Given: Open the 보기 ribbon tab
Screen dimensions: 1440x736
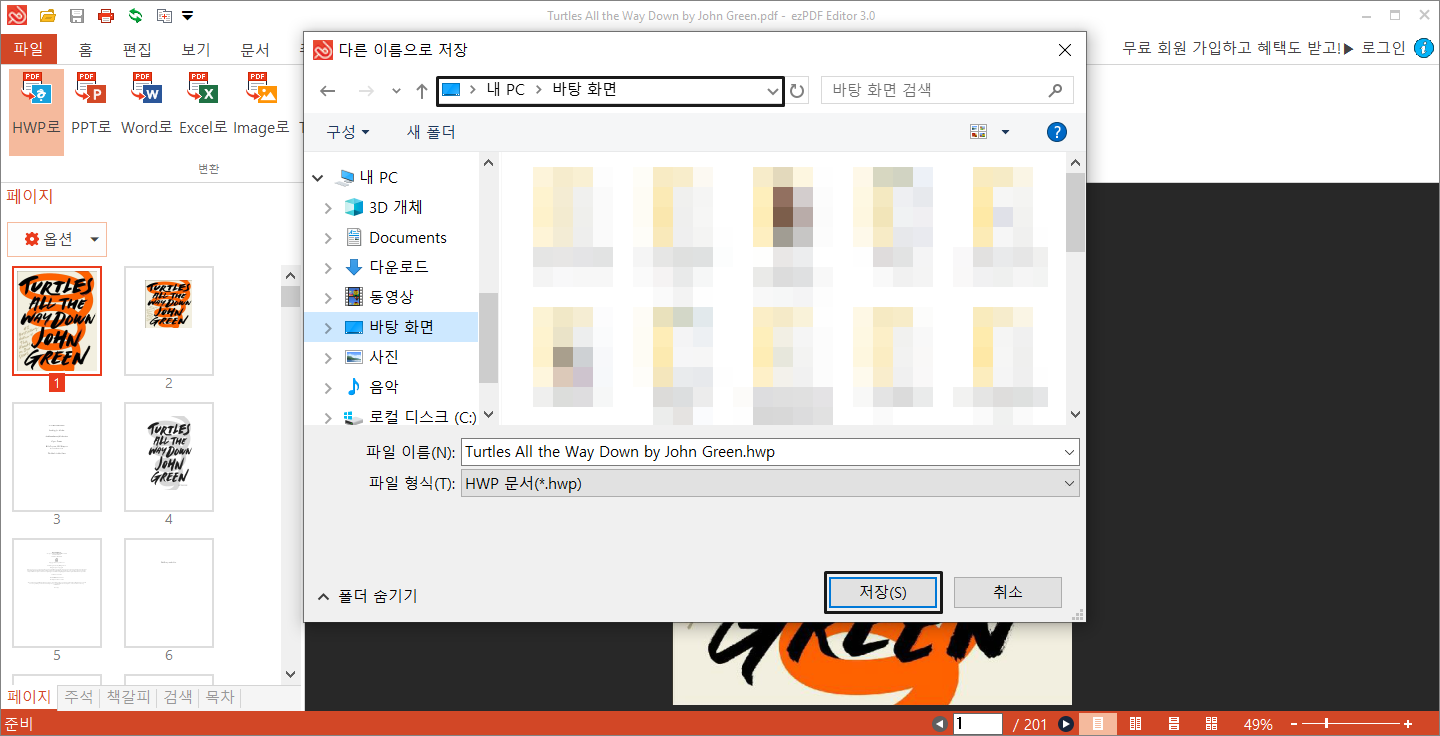Looking at the screenshot, I should coord(196,49).
